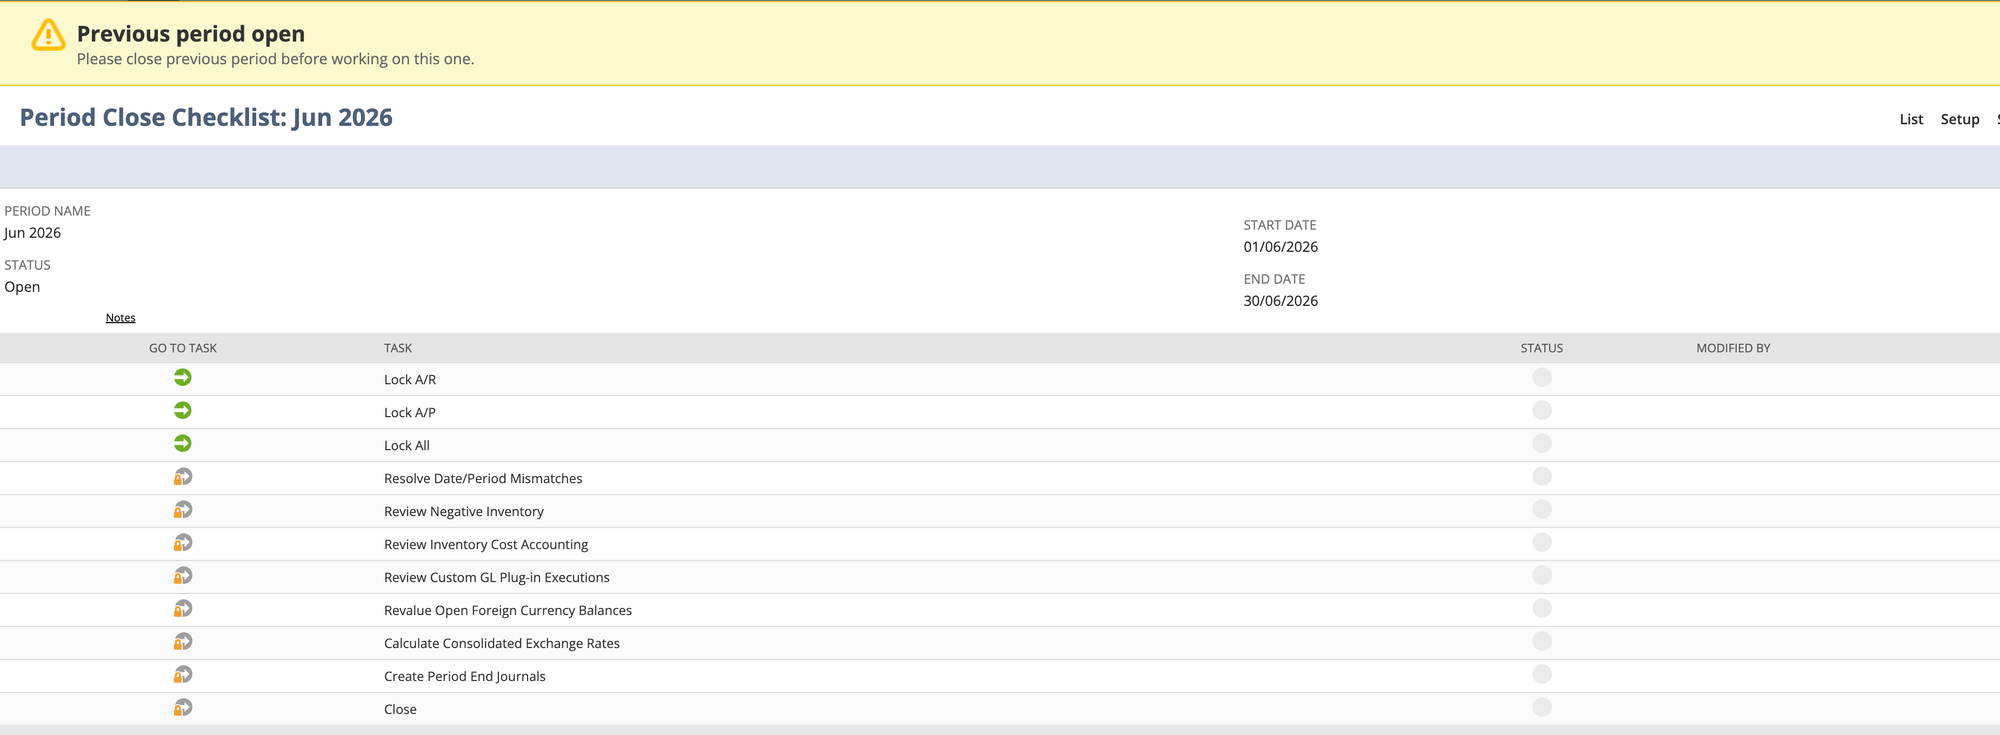The image size is (2000, 735).
Task: Click the TASK column header
Action: tap(398, 348)
